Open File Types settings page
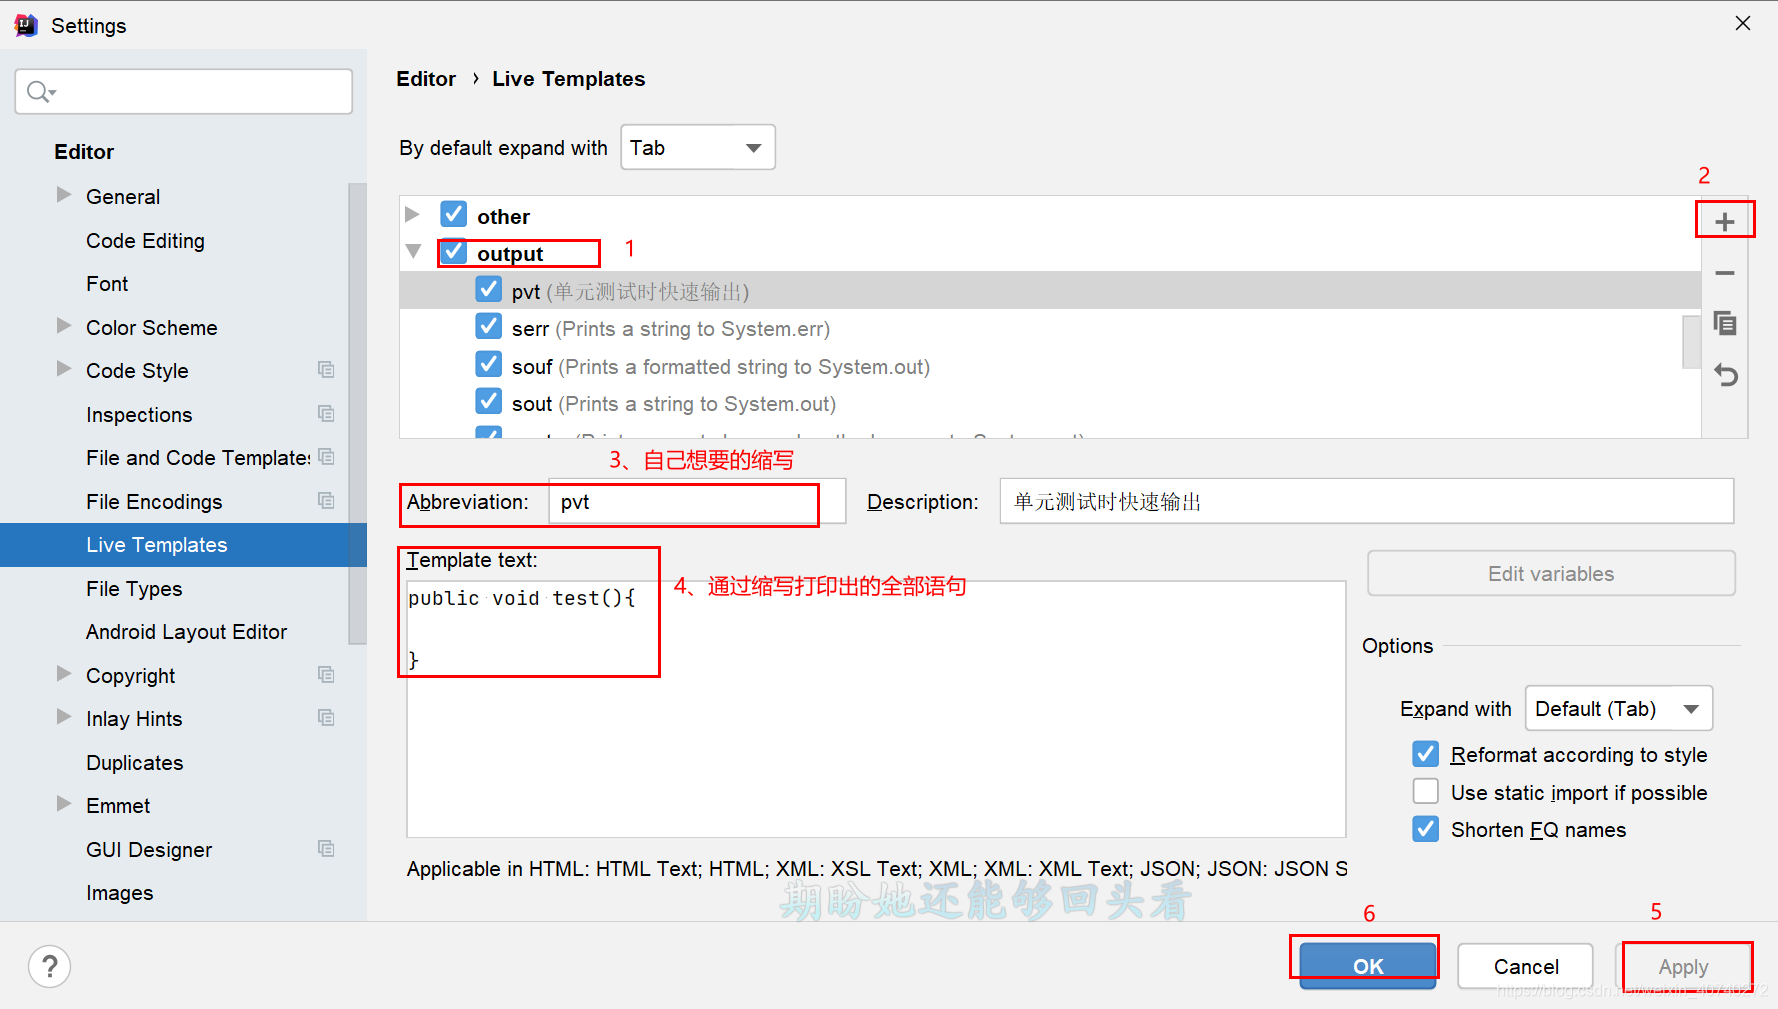This screenshot has width=1778, height=1009. point(134,589)
